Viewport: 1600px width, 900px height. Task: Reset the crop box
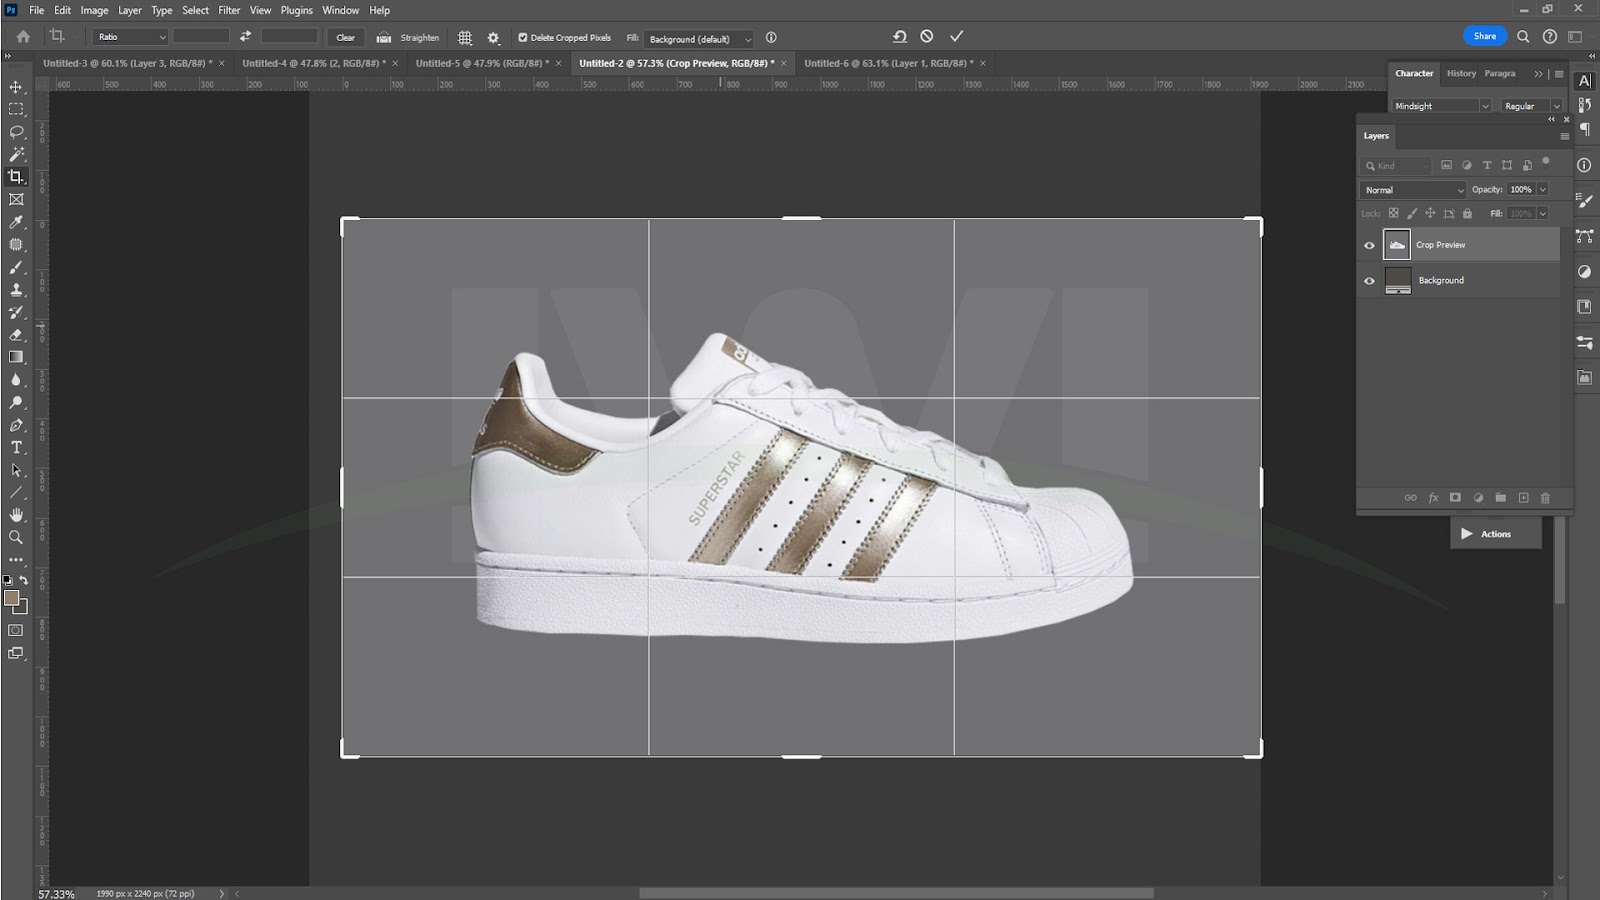pyautogui.click(x=899, y=36)
